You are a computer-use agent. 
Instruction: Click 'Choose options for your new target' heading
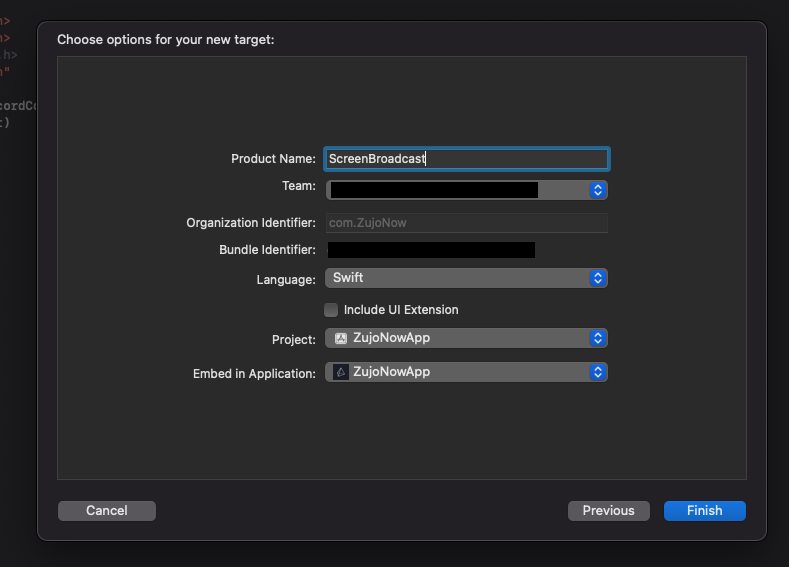coord(166,40)
